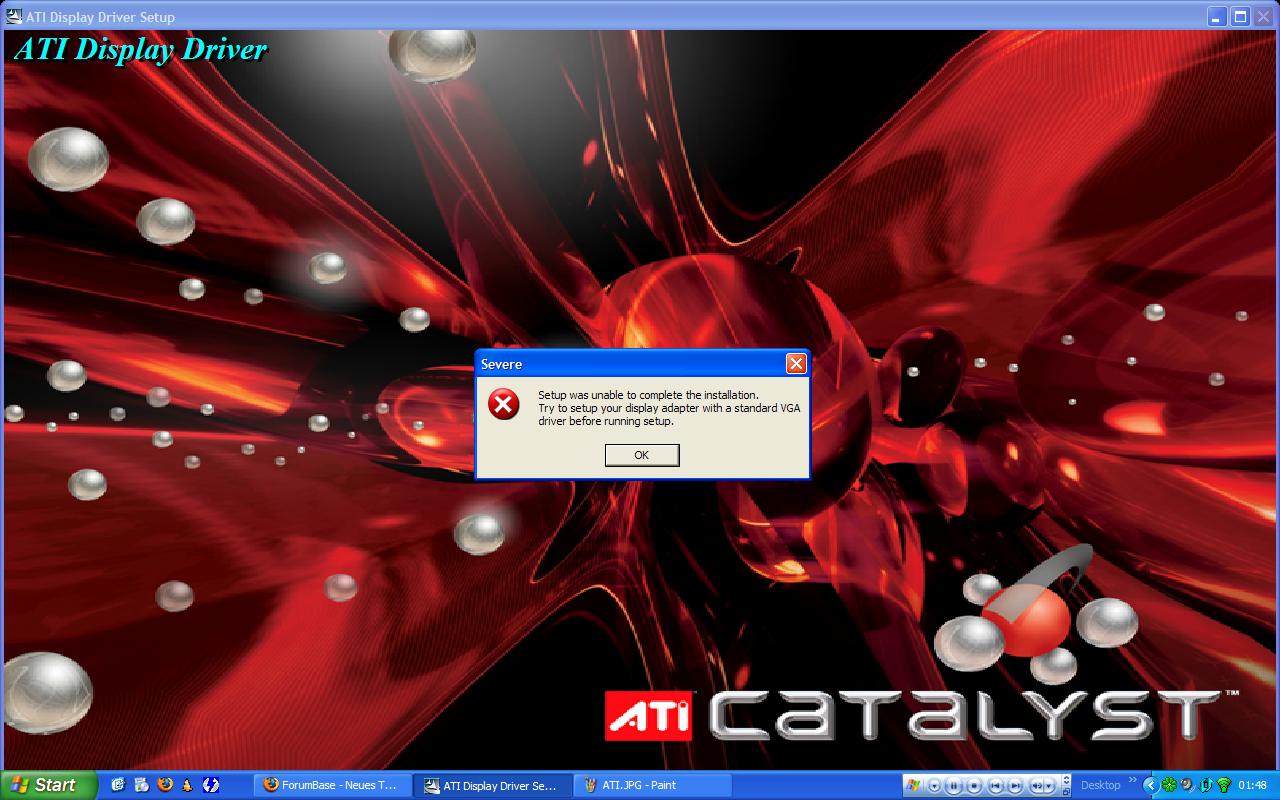
Task: Click OK in the Severe error dialog
Action: 642,455
